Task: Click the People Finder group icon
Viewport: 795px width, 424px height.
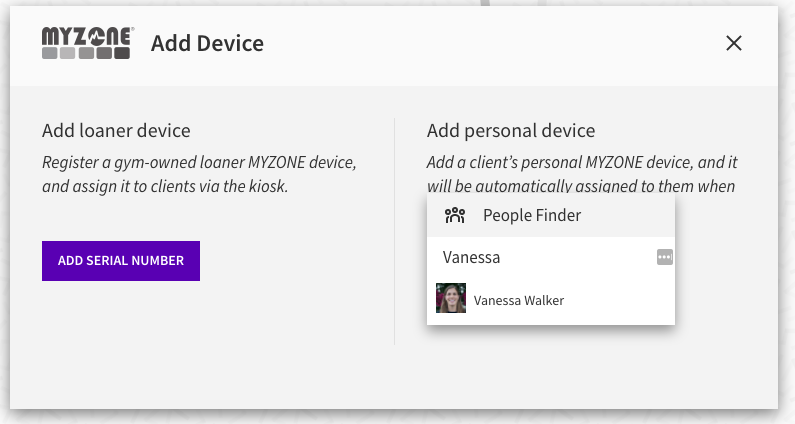Action: click(455, 215)
